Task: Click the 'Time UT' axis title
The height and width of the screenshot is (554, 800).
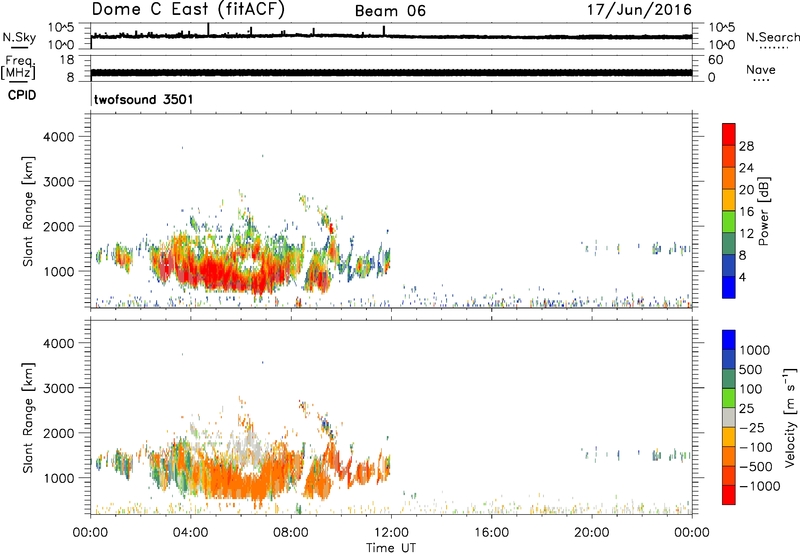Action: click(x=391, y=548)
